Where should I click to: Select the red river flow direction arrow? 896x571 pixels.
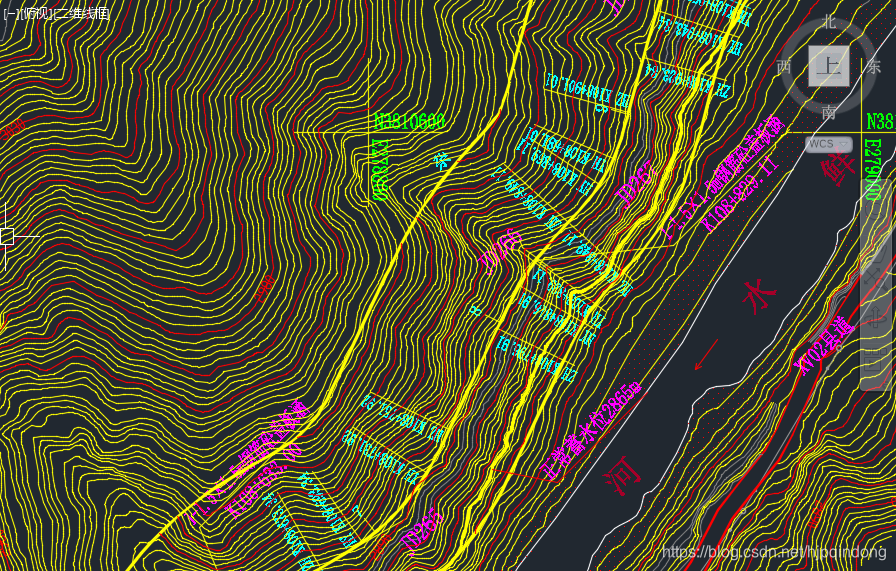click(706, 354)
